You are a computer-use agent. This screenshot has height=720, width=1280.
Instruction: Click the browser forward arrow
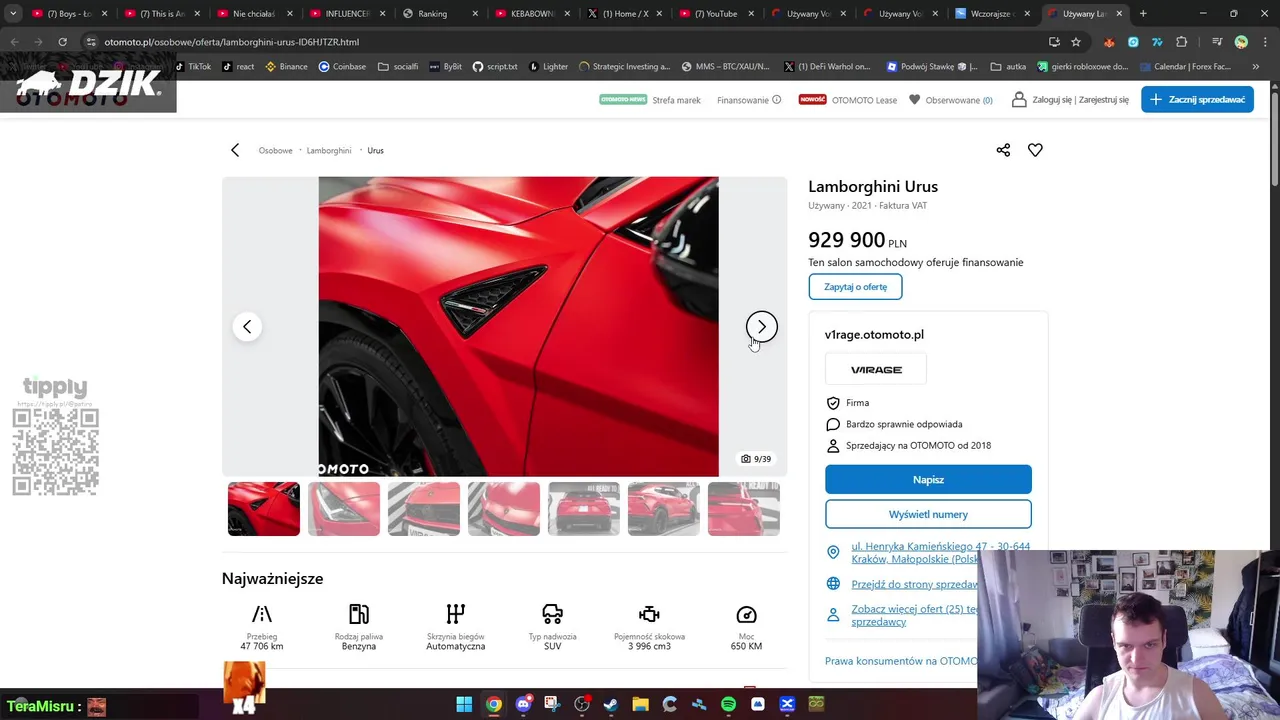[38, 42]
